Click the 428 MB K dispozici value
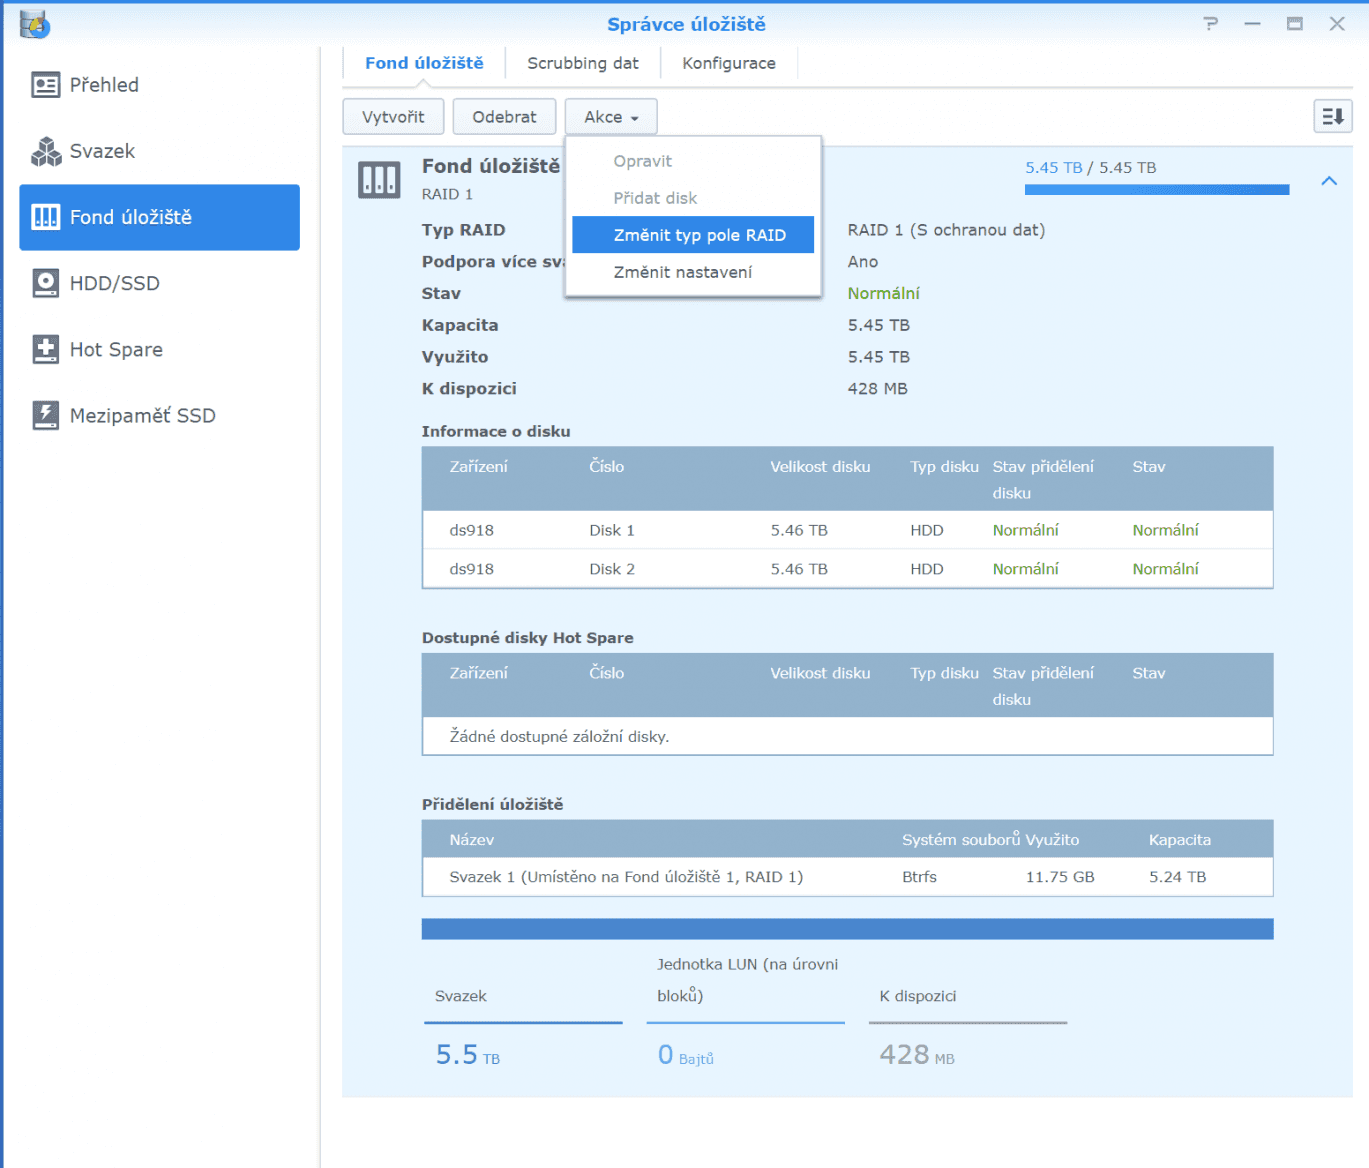 (x=877, y=389)
